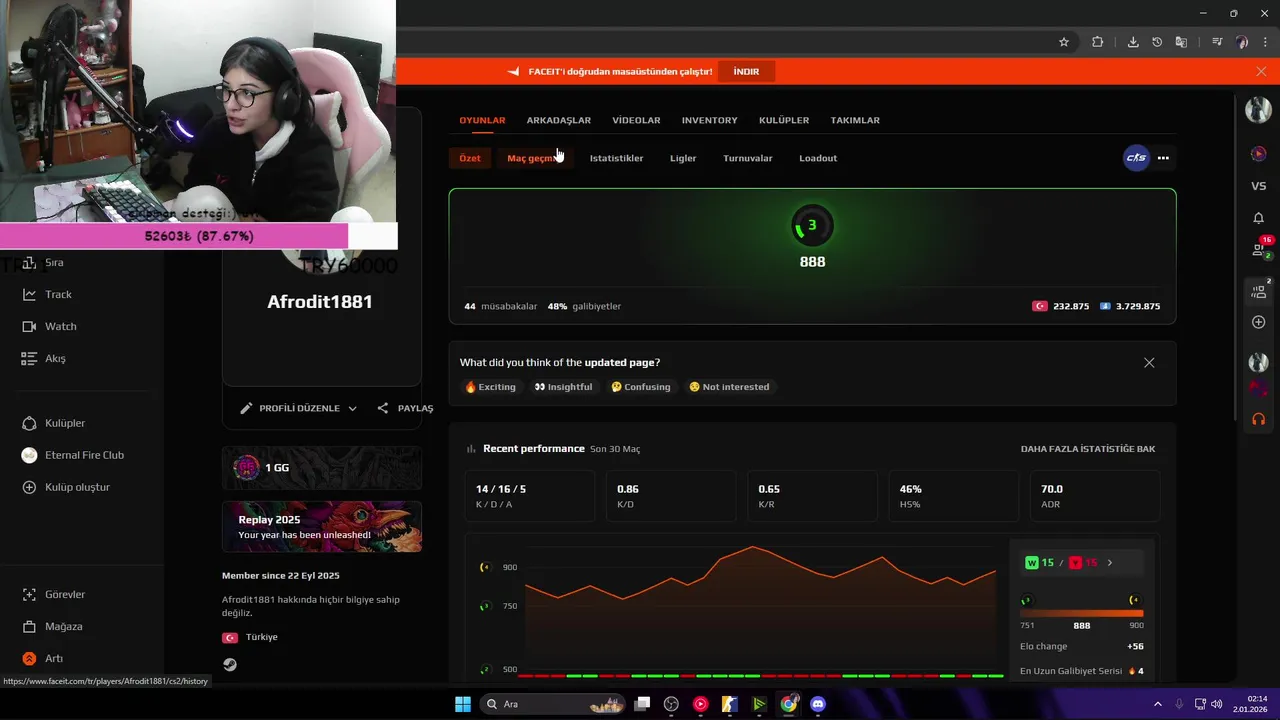Open Kulüpler in the sidebar

tap(53, 423)
